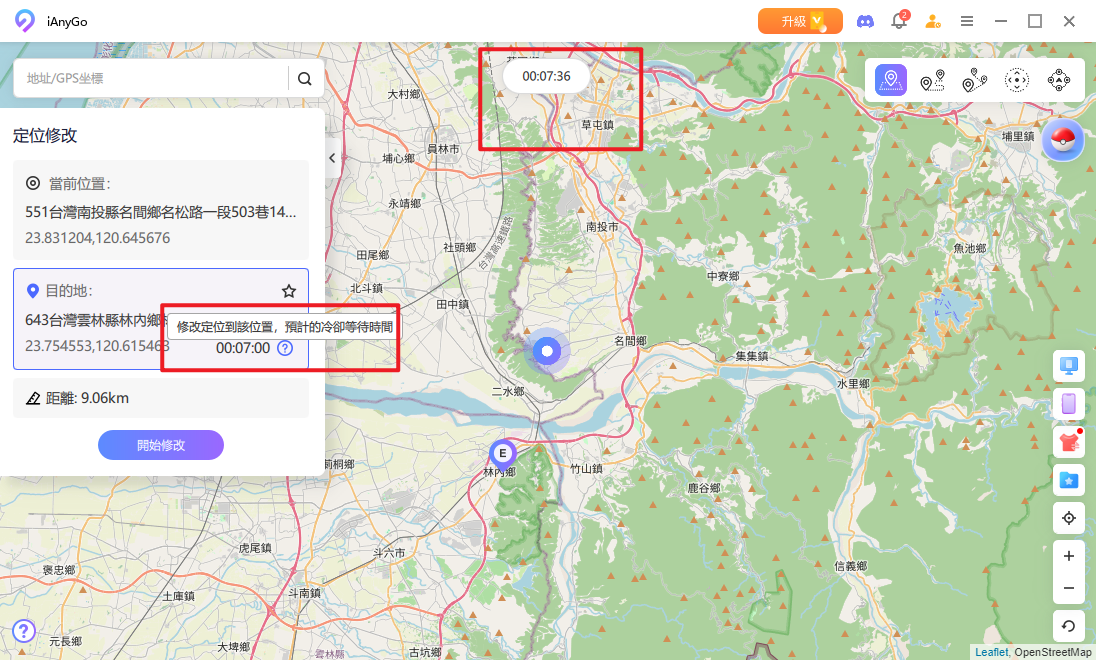Click the 距離: 9.06km text
Image resolution: width=1096 pixels, height=660 pixels.
(x=87, y=398)
